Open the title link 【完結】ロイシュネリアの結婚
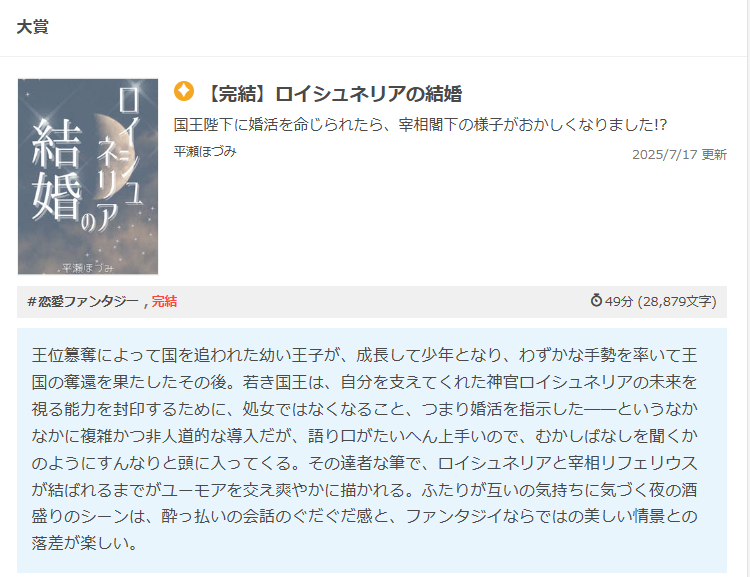This screenshot has height=577, width=750. click(332, 94)
